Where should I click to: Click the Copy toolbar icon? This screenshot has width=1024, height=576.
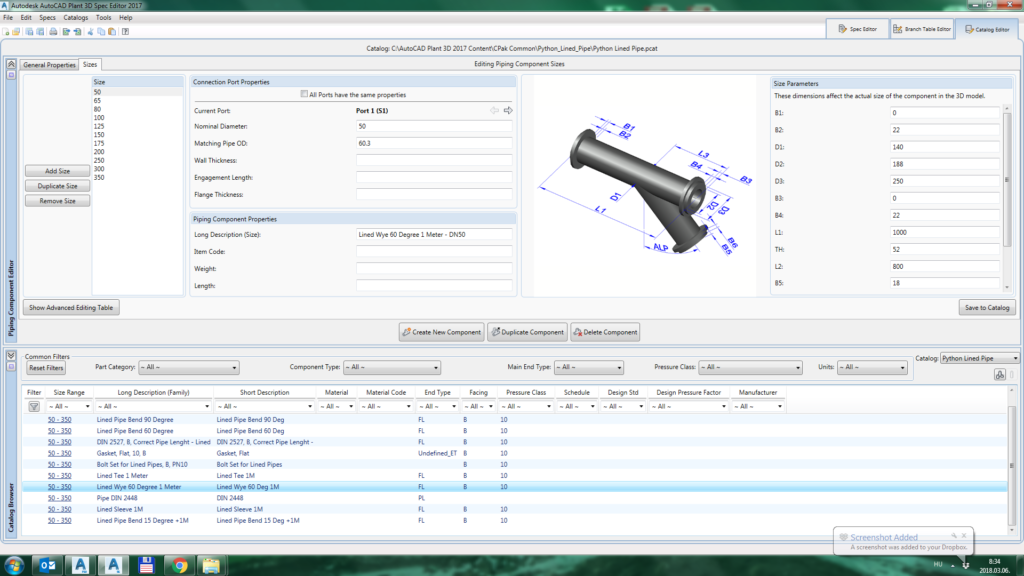point(101,31)
